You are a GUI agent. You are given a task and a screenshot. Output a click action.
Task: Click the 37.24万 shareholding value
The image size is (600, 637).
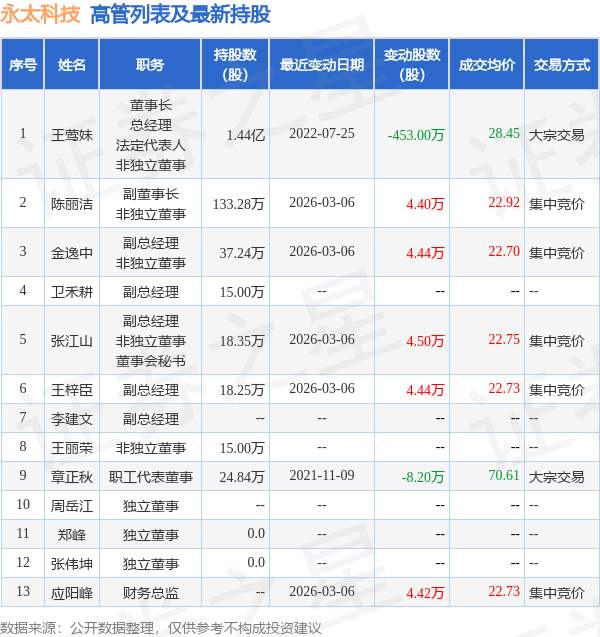coord(242,253)
